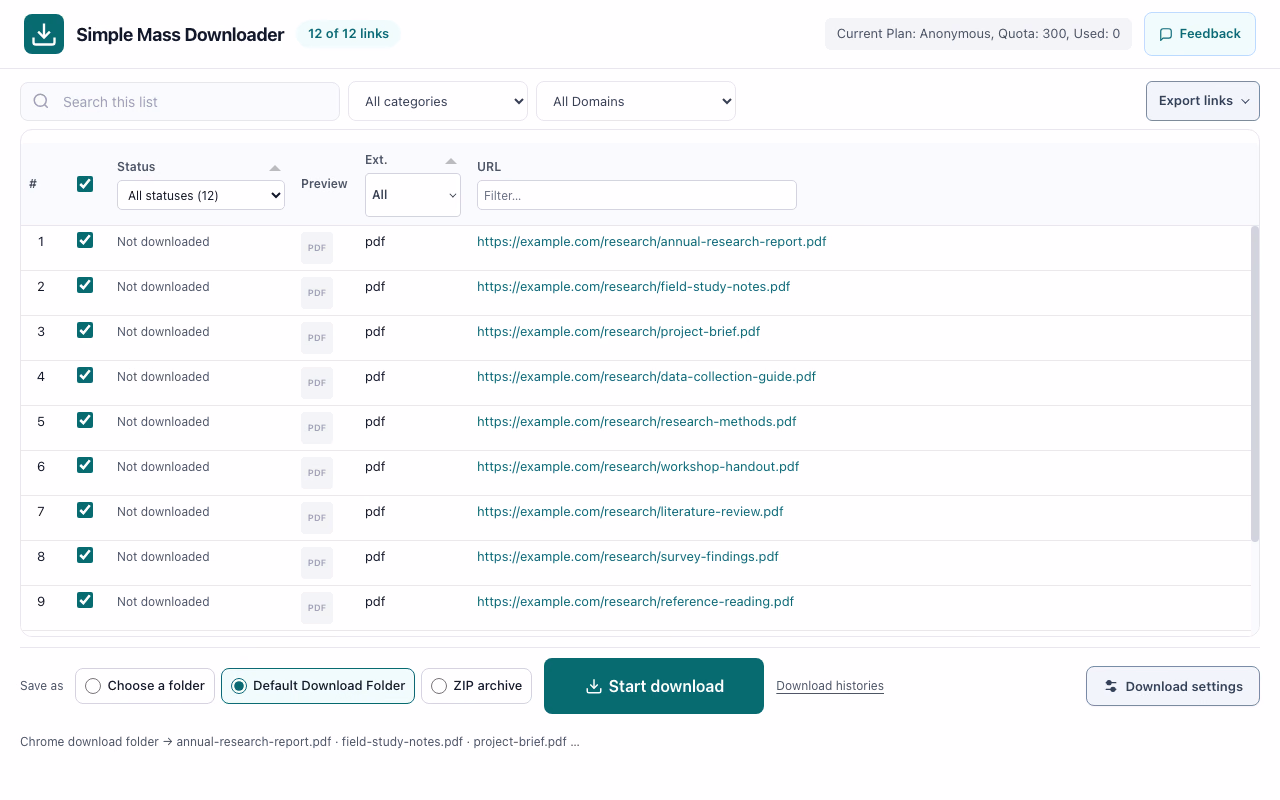
Task: Click the table vertical scrollbar
Action: (x=1255, y=384)
